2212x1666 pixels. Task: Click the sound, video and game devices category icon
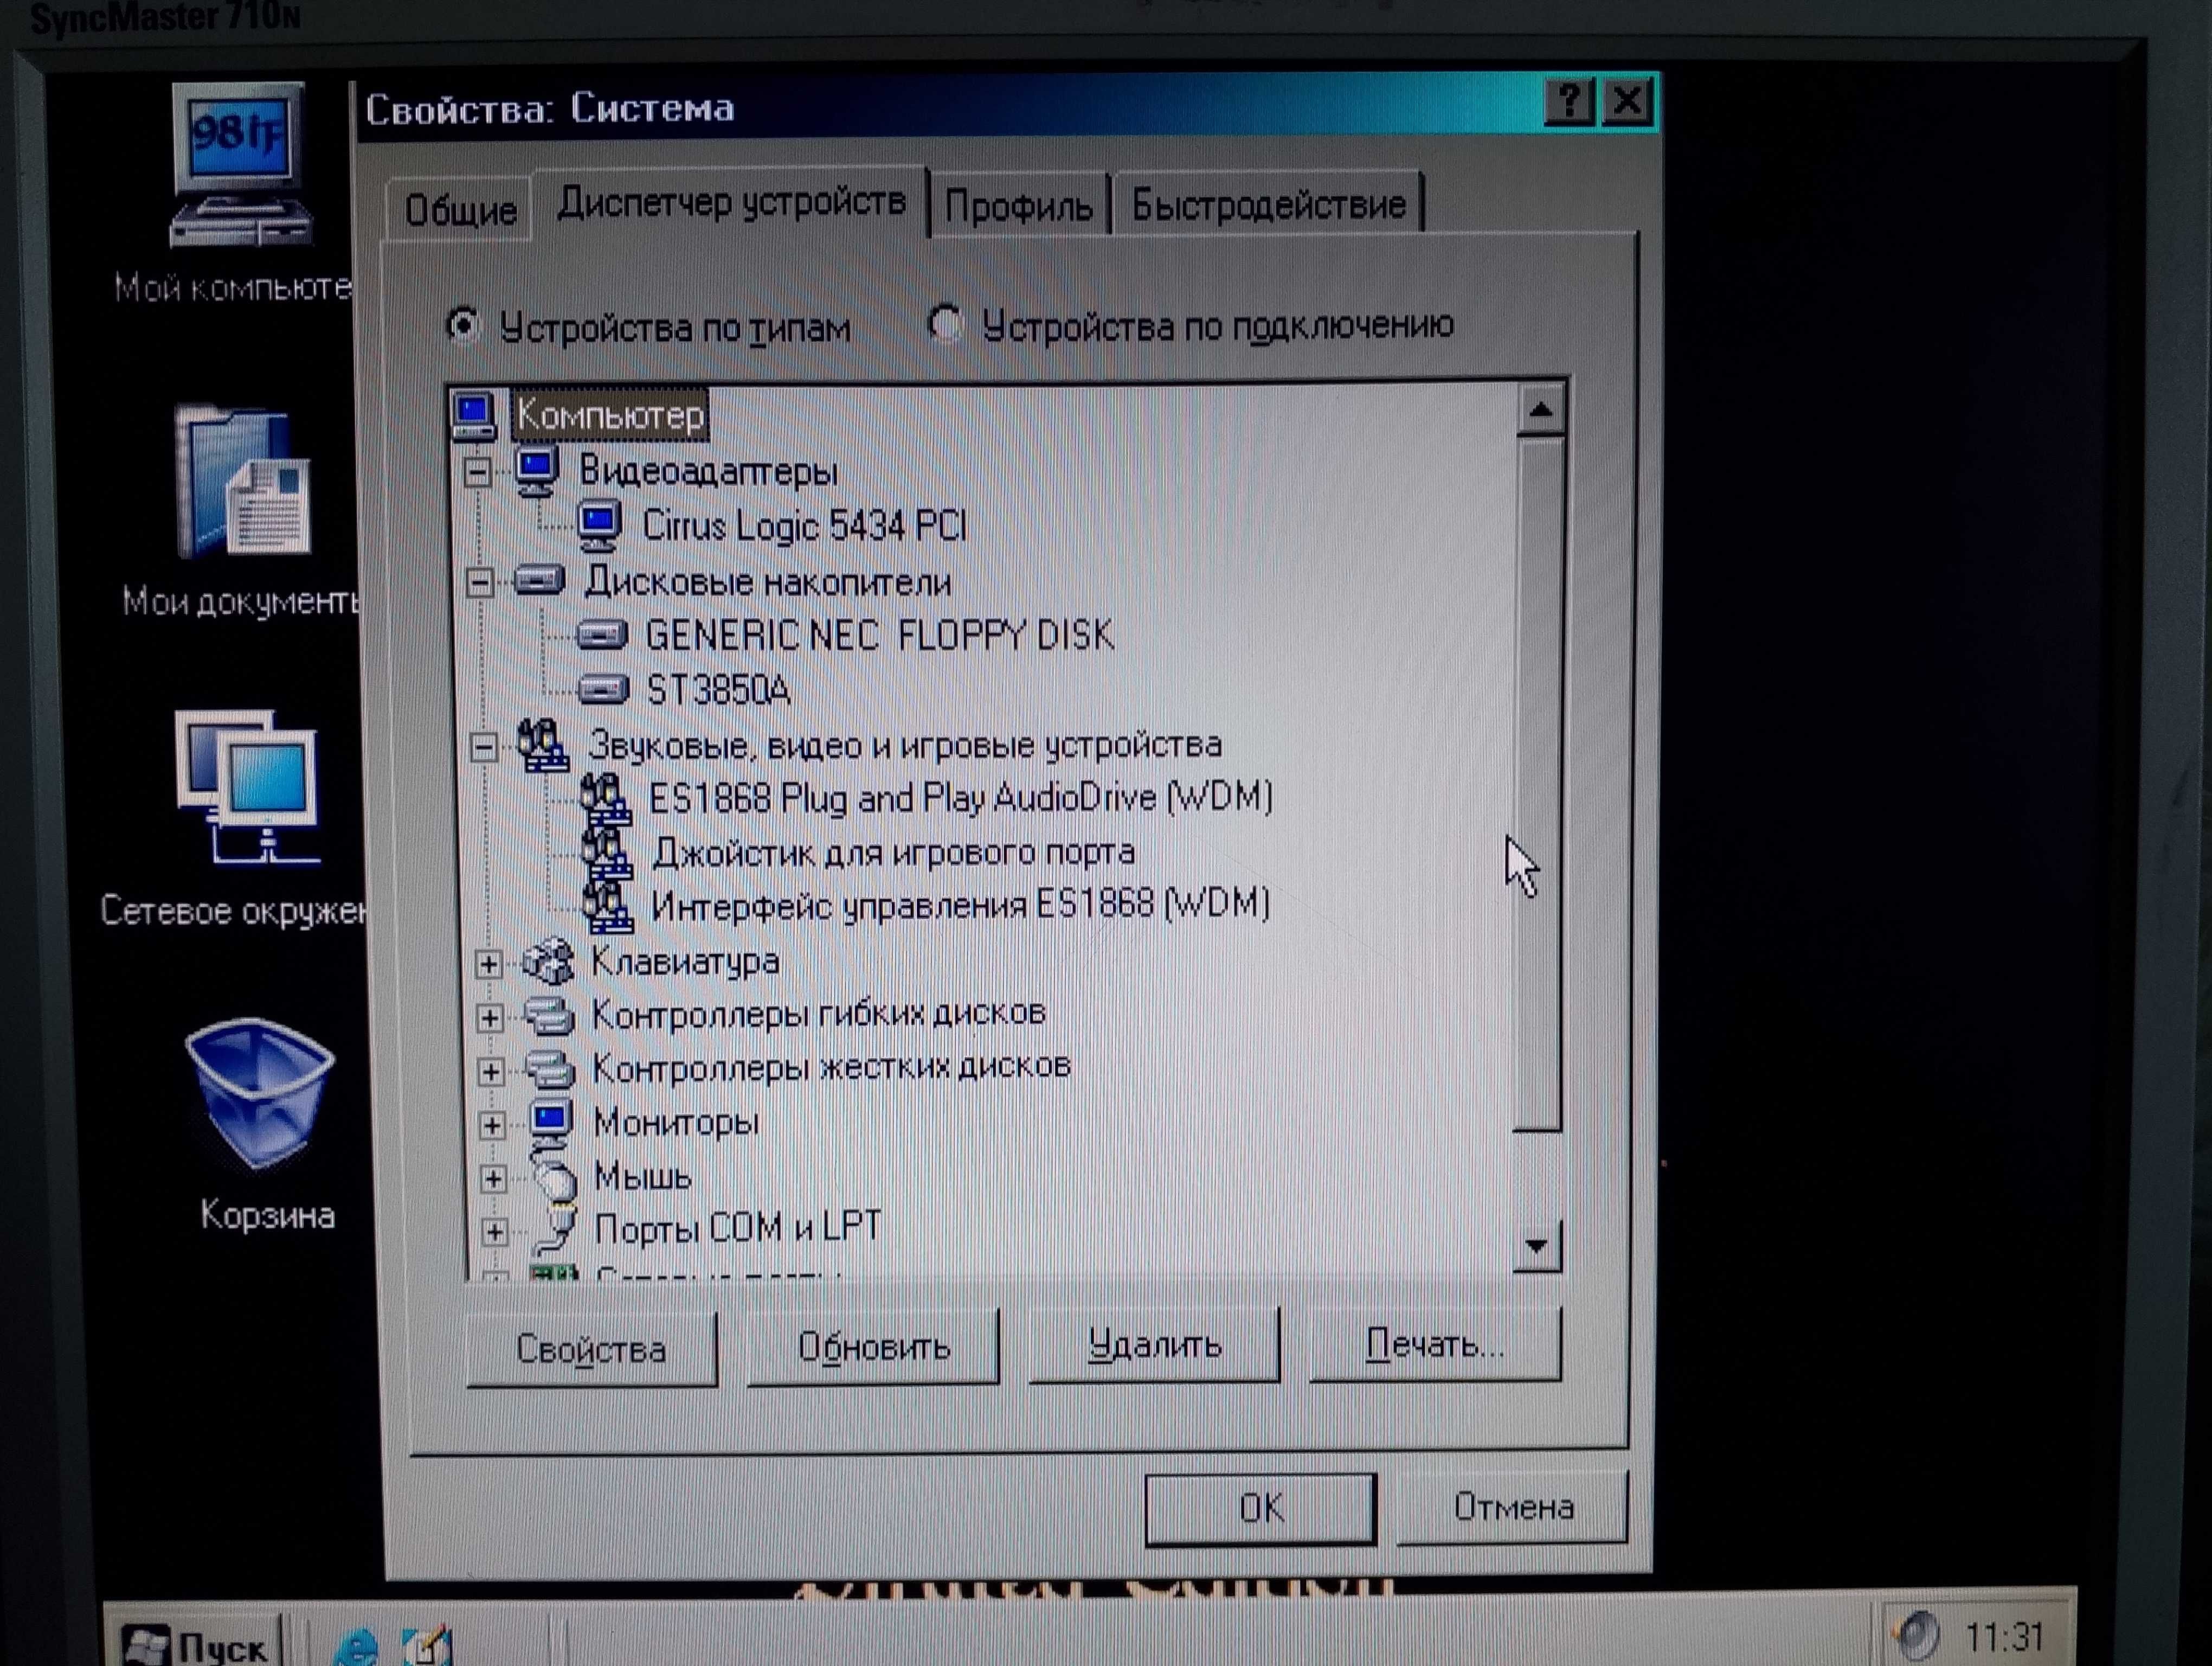(x=543, y=745)
